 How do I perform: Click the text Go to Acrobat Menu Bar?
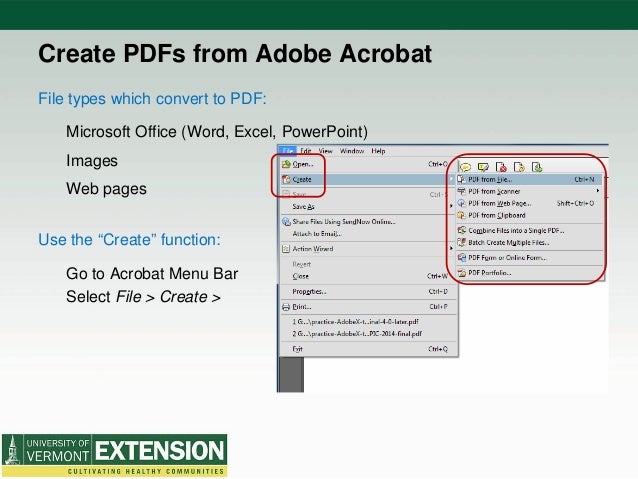click(152, 274)
